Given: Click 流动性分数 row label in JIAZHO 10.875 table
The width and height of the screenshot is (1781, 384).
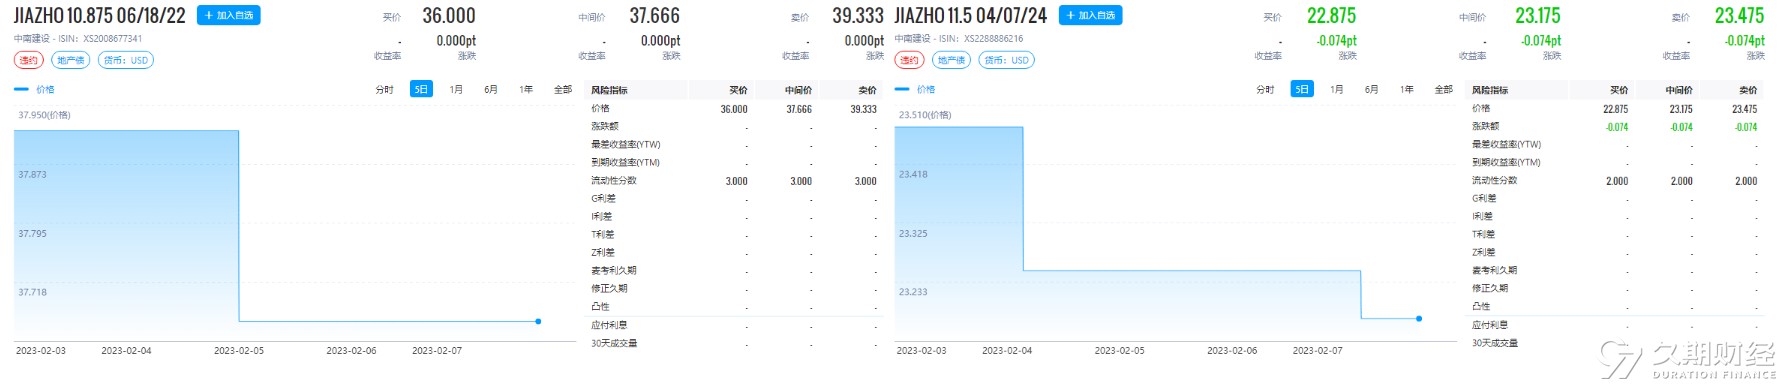Looking at the screenshot, I should point(614,181).
